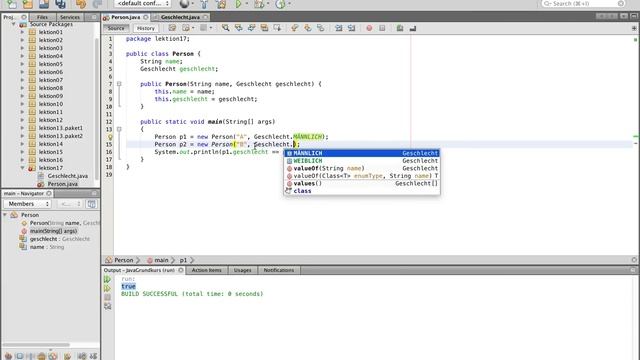The image size is (640, 360).
Task: Toggle Bookmark in editor toolbar
Action: [x=320, y=28]
